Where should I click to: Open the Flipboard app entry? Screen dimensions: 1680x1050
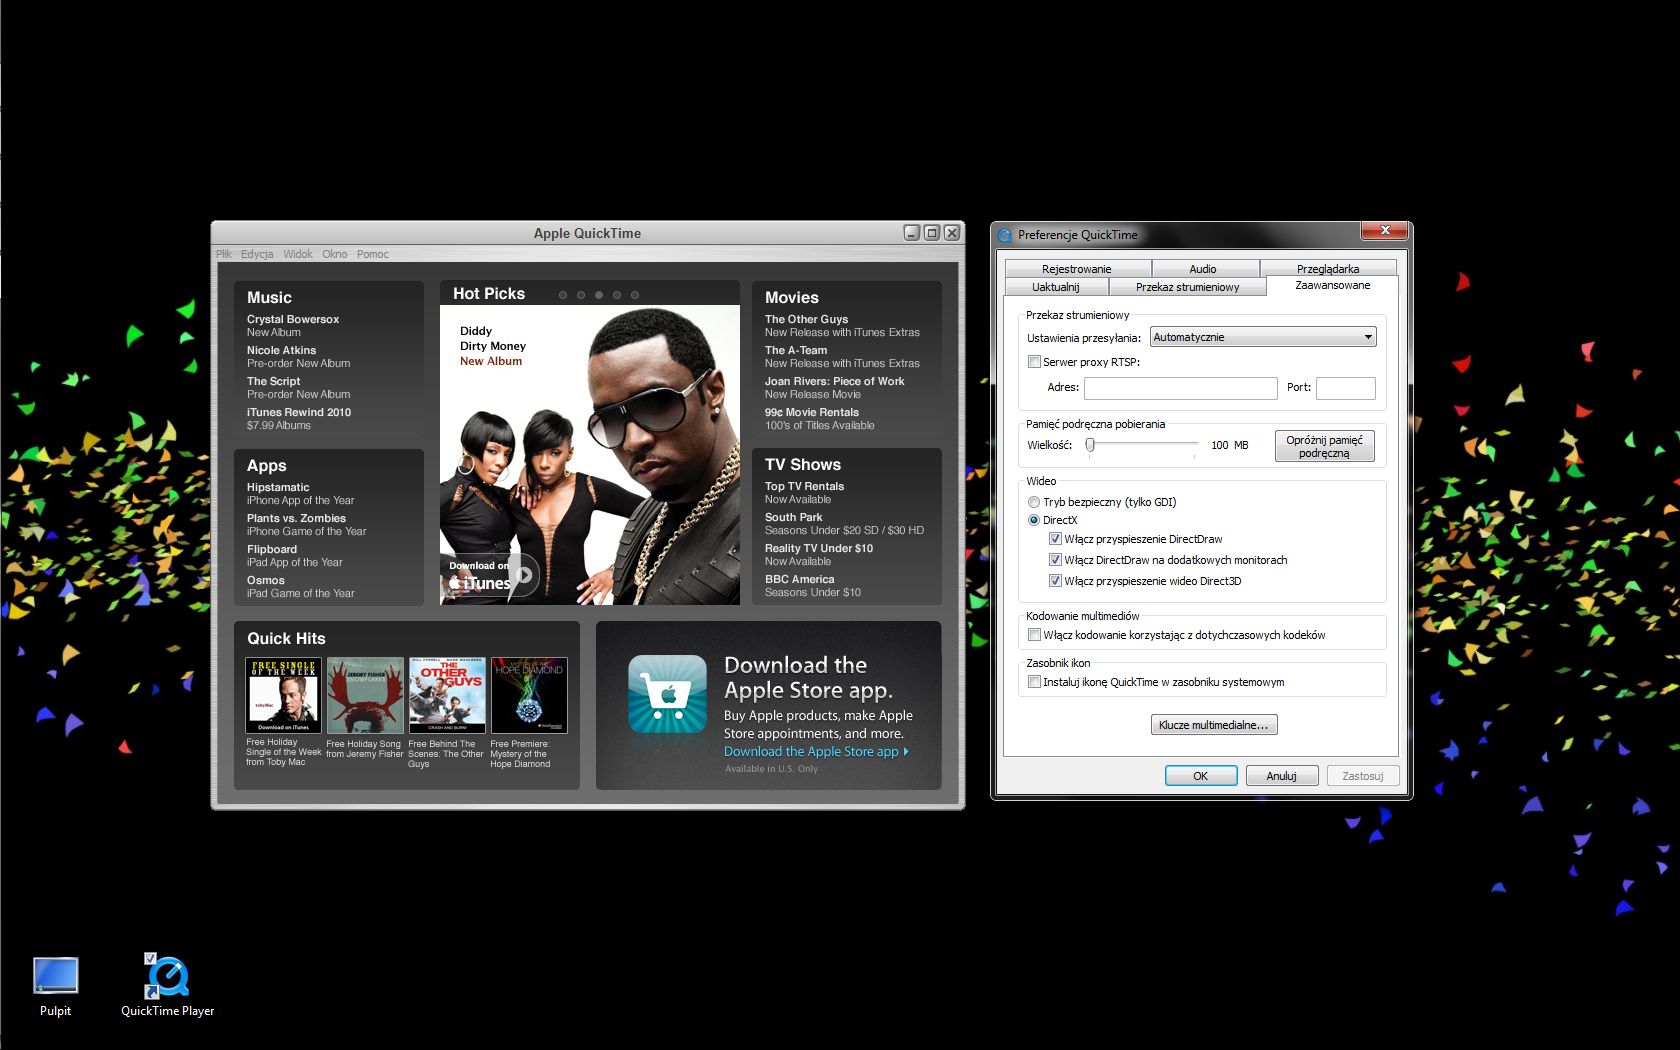(294, 556)
